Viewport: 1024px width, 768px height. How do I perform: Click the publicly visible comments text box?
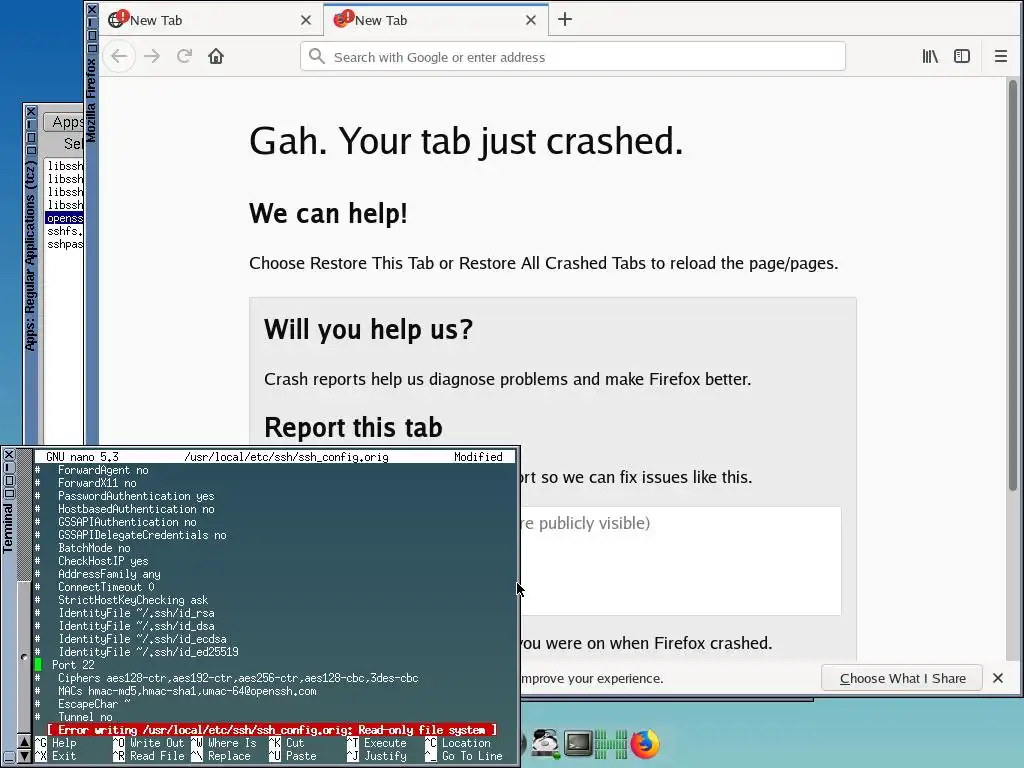[679, 560]
